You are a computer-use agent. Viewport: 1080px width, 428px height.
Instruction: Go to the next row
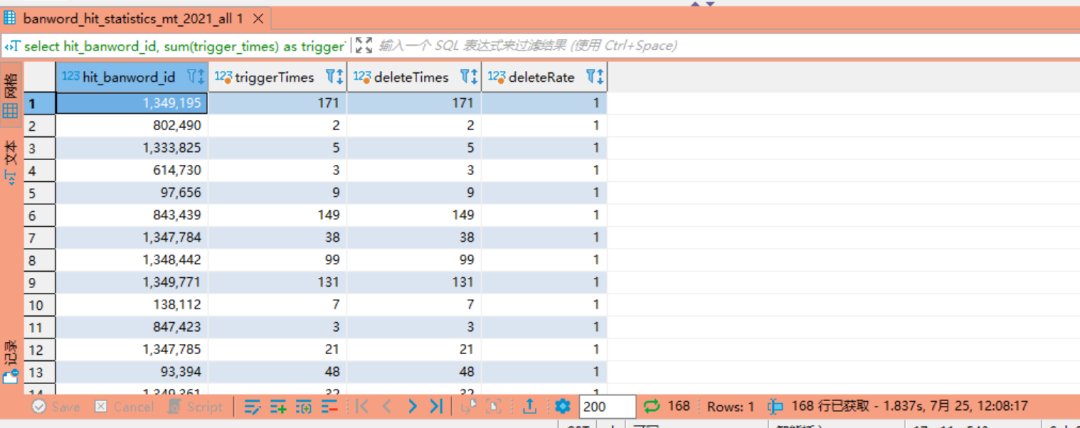pyautogui.click(x=412, y=407)
